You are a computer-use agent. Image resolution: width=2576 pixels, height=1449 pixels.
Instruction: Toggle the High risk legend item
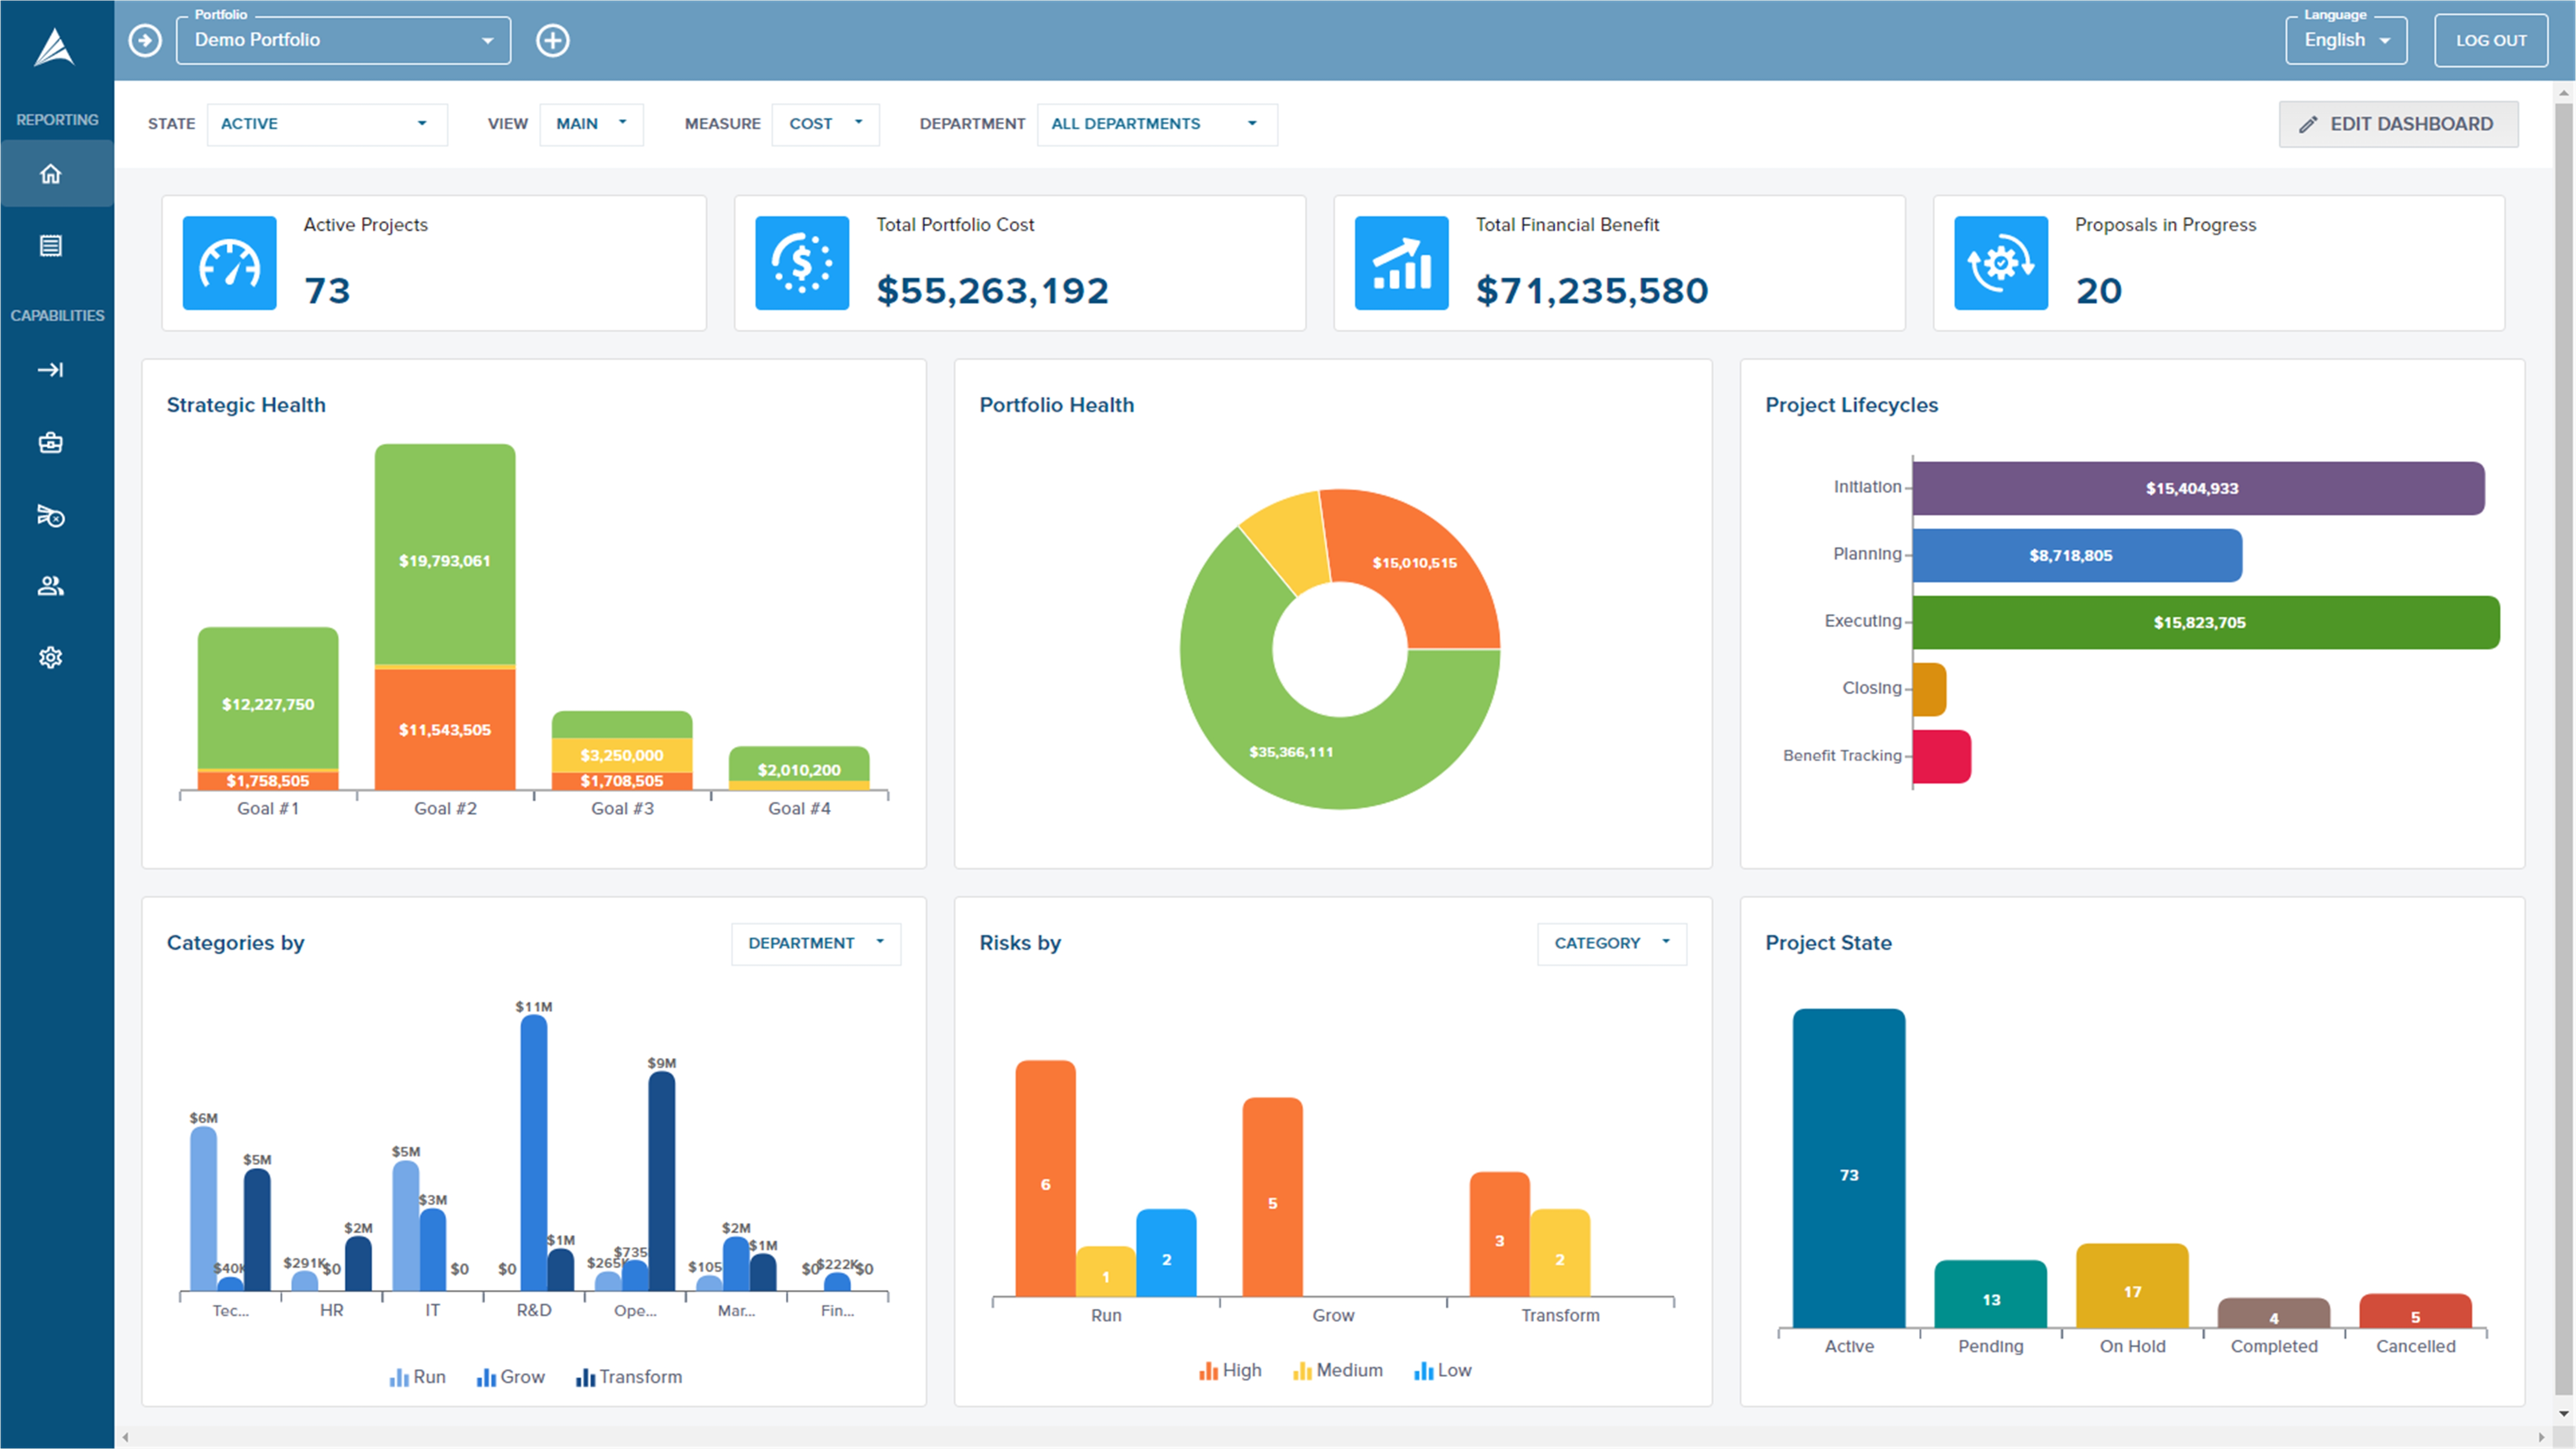[1230, 1370]
